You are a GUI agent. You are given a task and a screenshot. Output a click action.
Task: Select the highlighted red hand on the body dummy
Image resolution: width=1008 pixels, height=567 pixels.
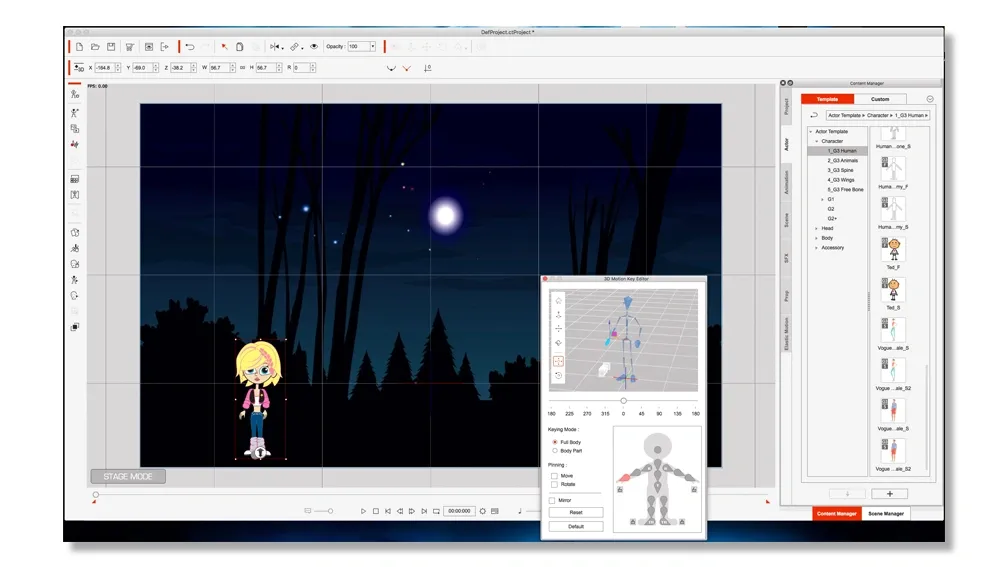coord(623,478)
